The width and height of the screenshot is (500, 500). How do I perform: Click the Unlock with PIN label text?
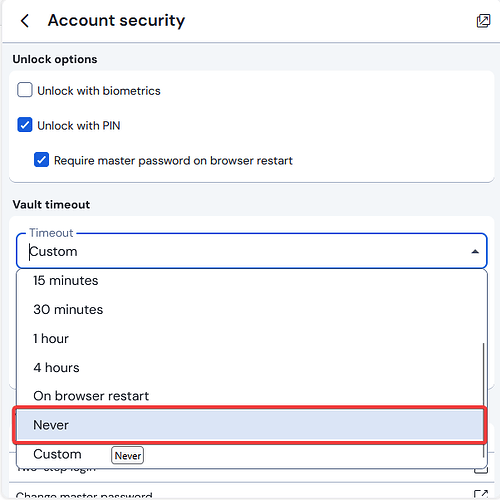pyautogui.click(x=79, y=126)
